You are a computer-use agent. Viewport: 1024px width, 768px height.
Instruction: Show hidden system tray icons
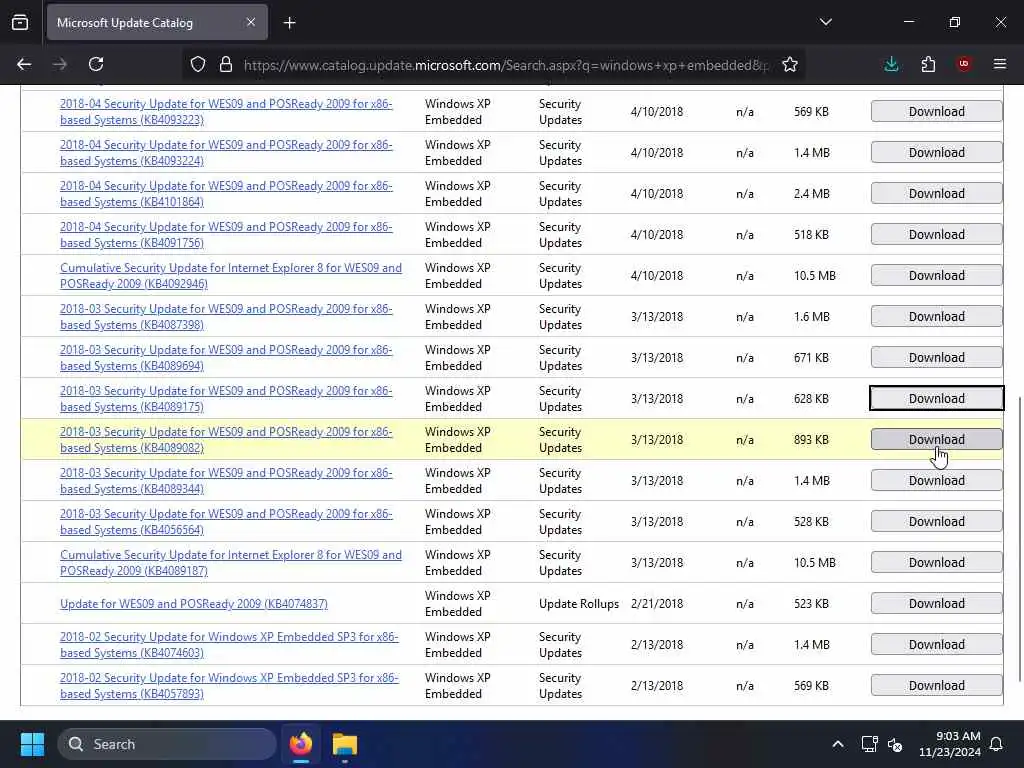838,744
